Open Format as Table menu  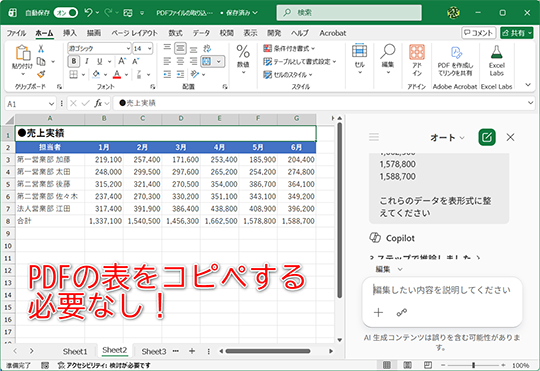tap(300, 62)
